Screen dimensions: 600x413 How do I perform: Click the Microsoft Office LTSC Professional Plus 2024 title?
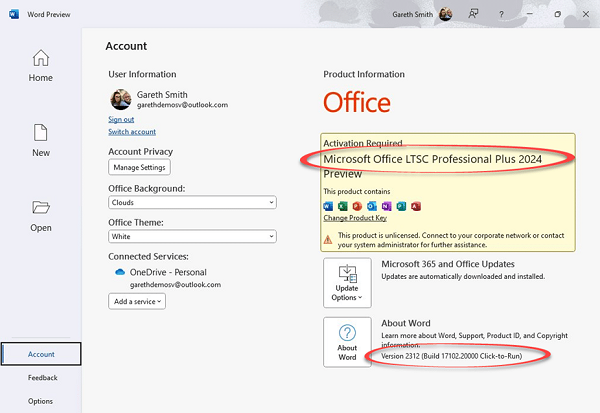[432, 159]
